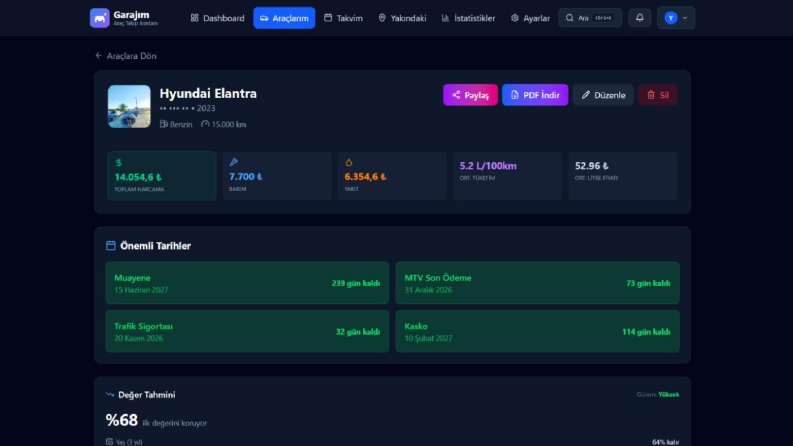The height and width of the screenshot is (446, 793).
Task: Select the %68 value retention figure
Action: point(121,420)
